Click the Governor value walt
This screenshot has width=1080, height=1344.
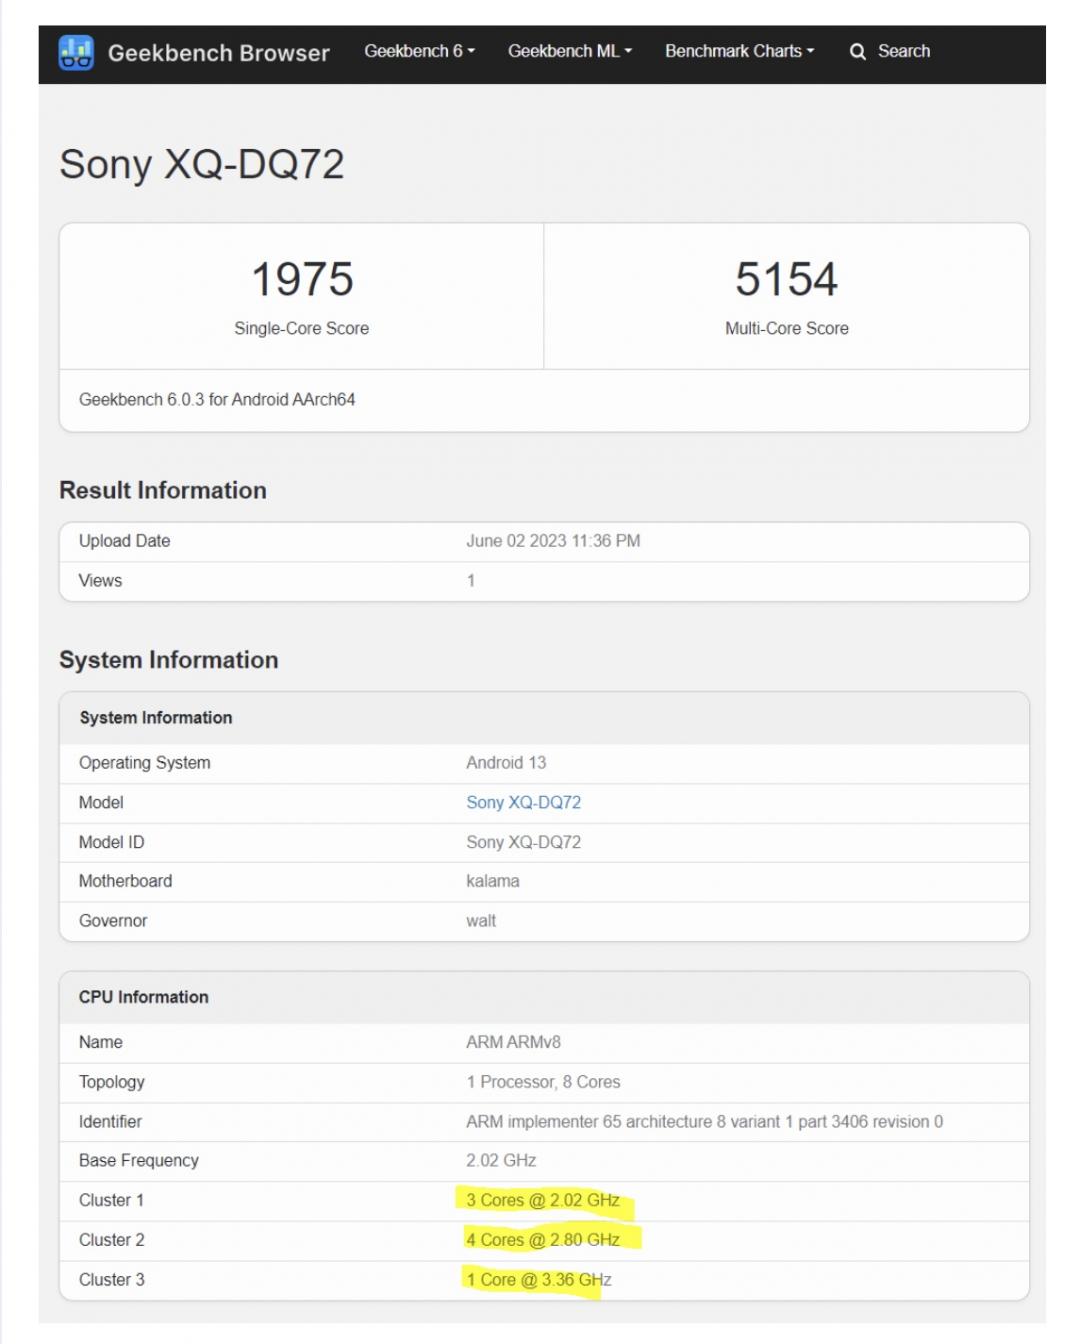point(481,921)
